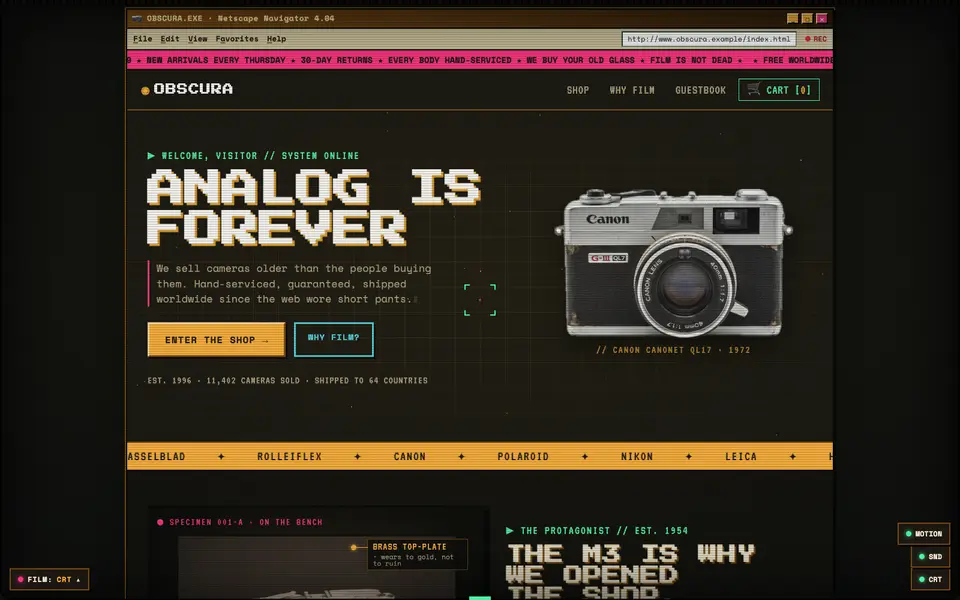
Task: Open the Help menu
Action: pos(276,39)
